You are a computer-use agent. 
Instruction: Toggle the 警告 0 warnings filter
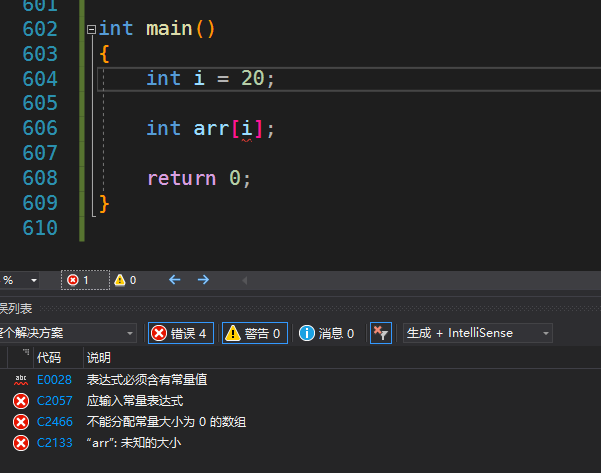click(x=255, y=333)
